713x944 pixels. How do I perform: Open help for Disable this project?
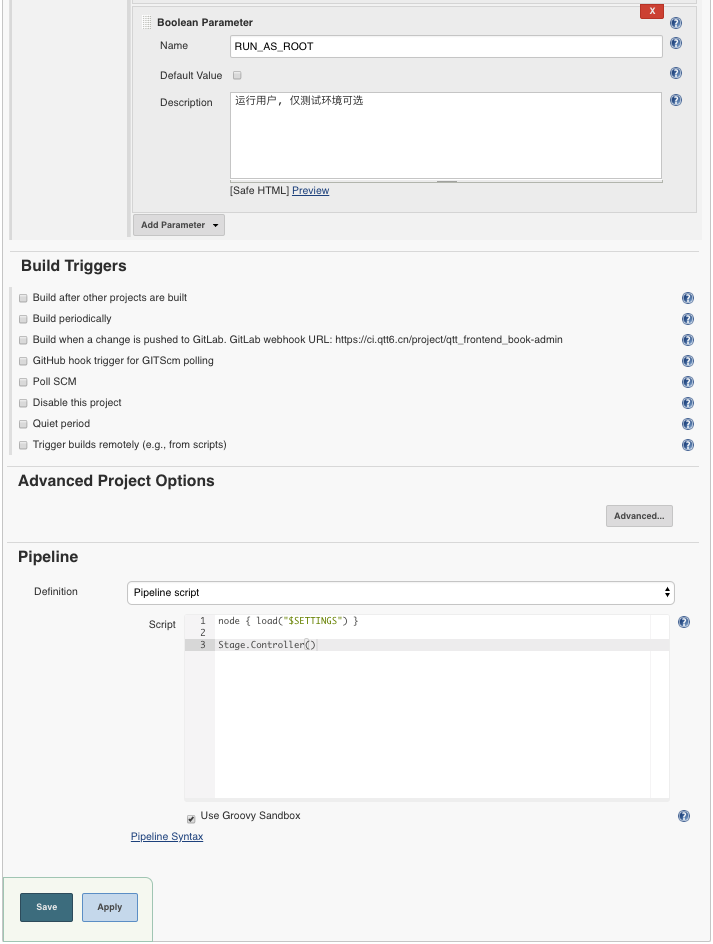pos(687,404)
